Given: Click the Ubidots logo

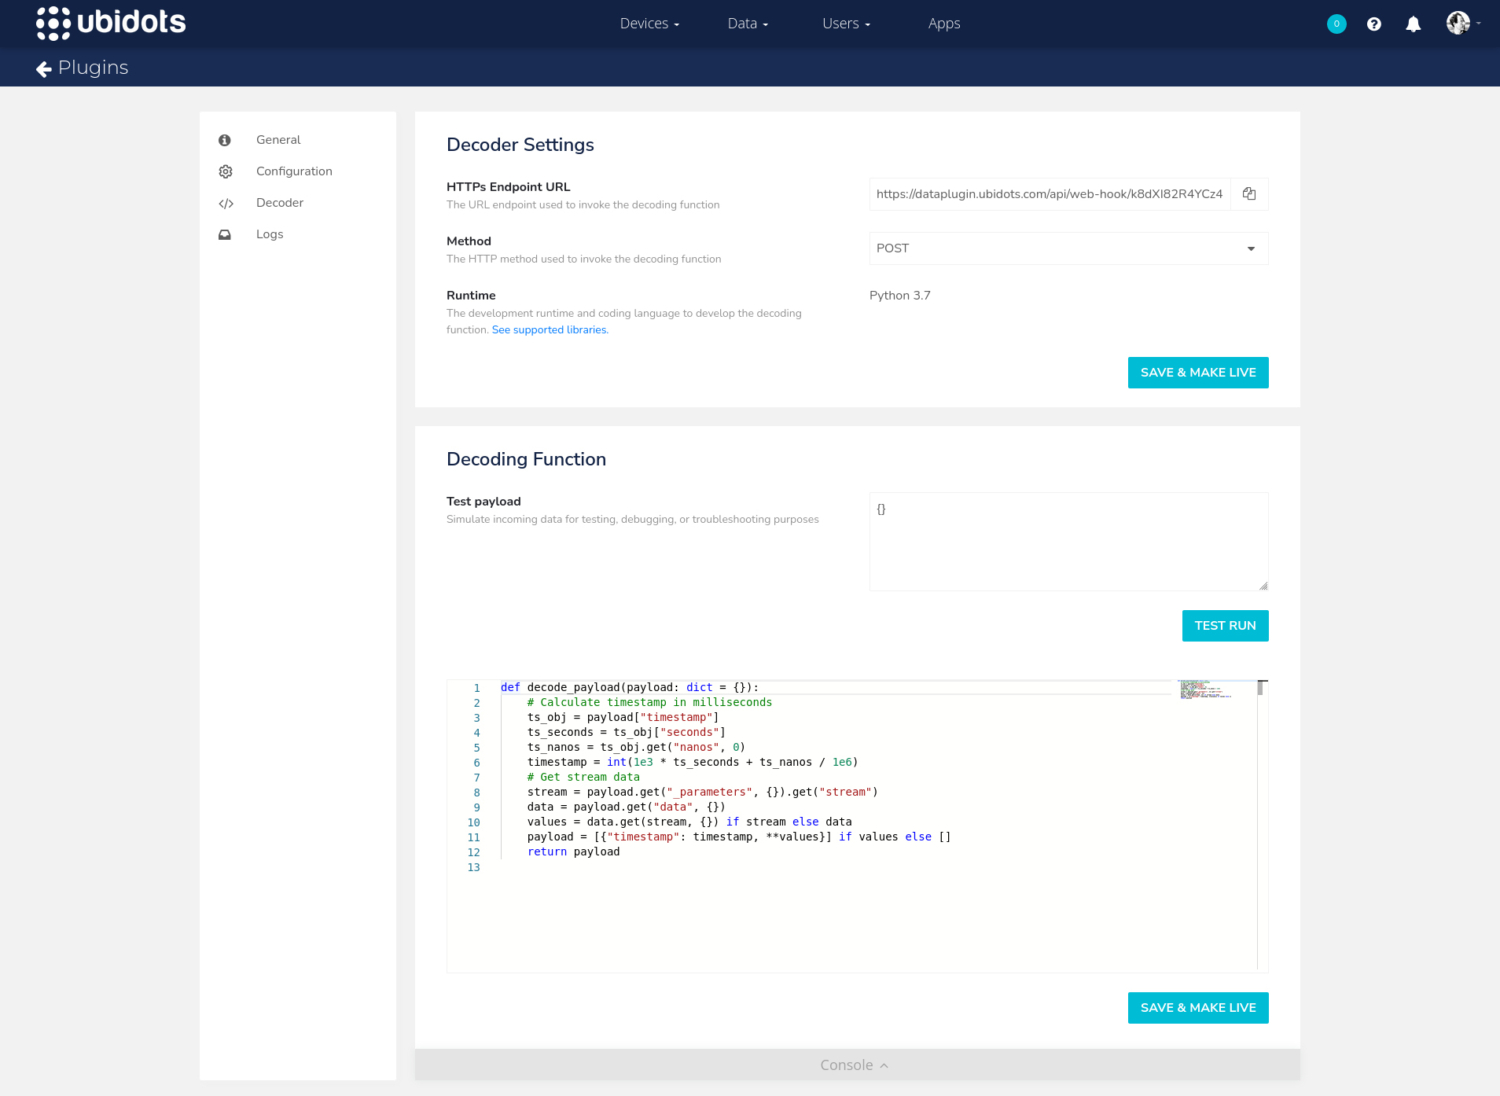Looking at the screenshot, I should point(111,23).
